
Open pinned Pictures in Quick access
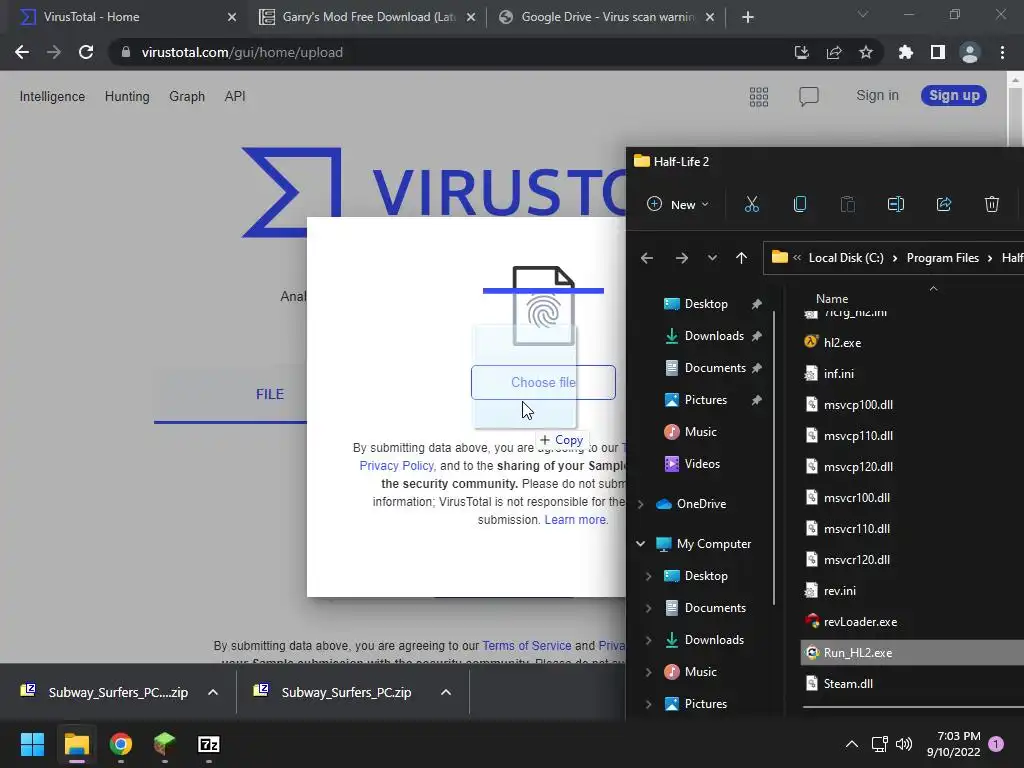705,400
